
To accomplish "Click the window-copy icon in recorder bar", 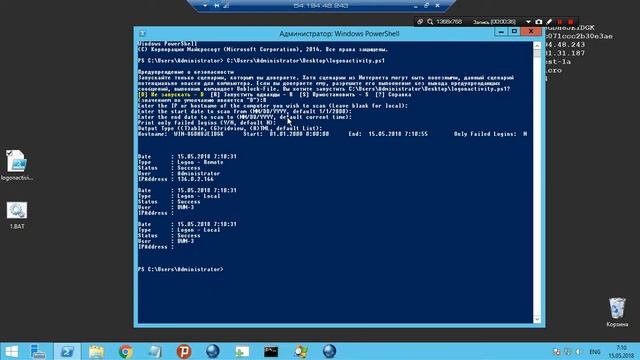I will click(420, 22).
